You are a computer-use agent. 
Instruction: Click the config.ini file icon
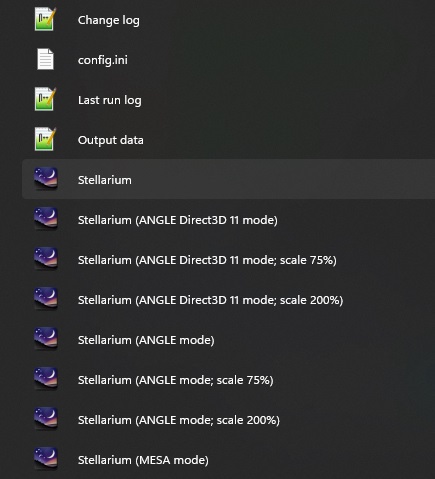(45, 59)
